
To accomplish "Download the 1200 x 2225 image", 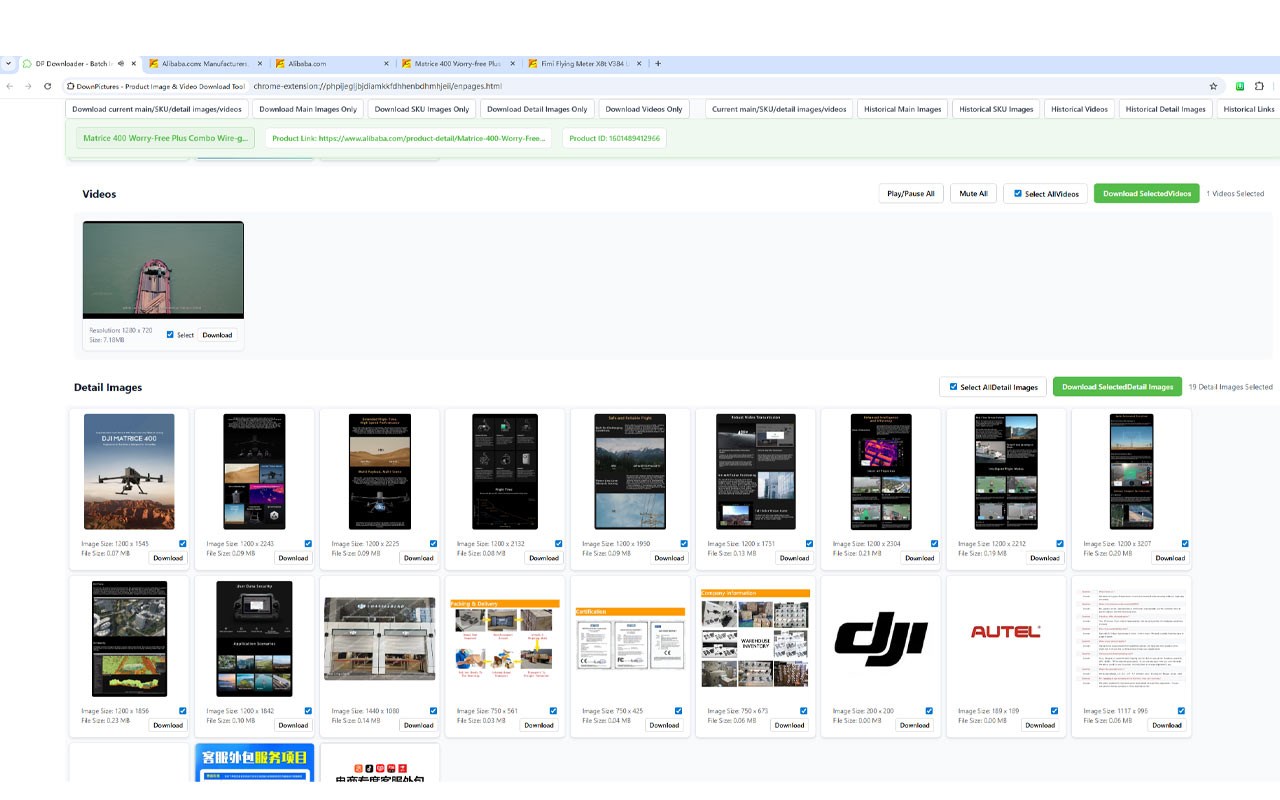I will 418,558.
